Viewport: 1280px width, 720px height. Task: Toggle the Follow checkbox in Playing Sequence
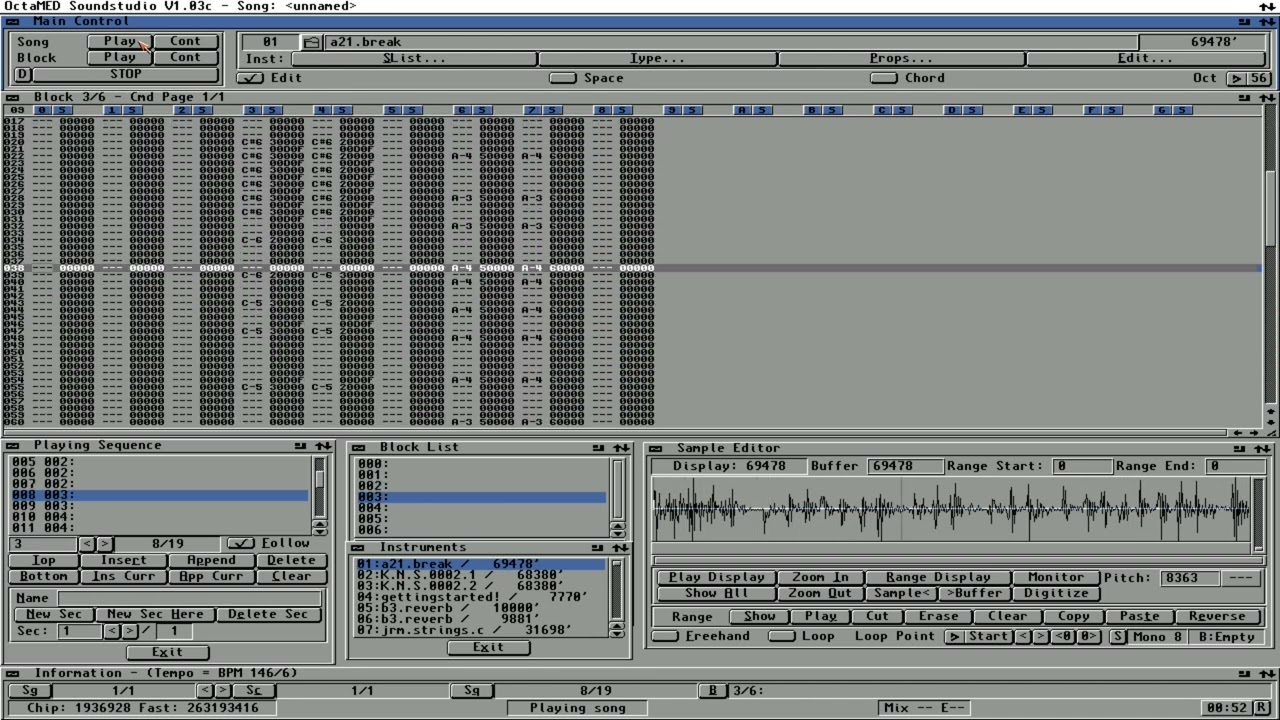click(241, 543)
